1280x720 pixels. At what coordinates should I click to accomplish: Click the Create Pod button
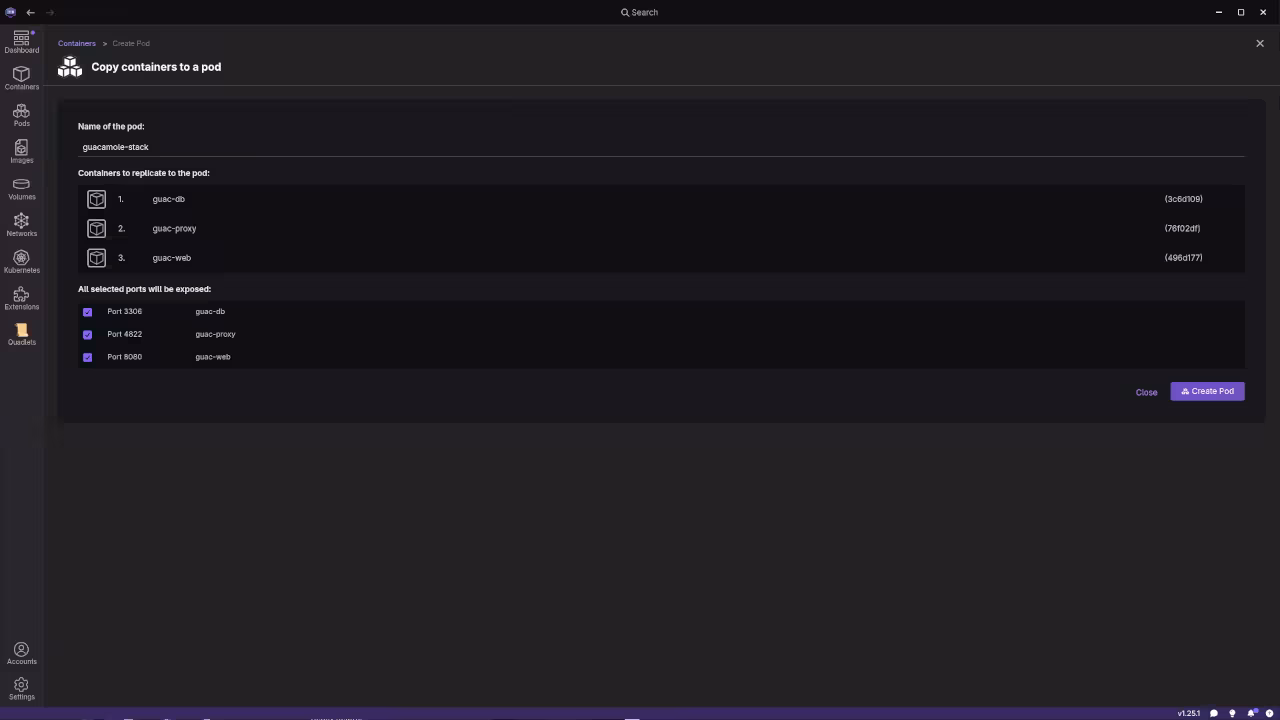pyautogui.click(x=1207, y=391)
